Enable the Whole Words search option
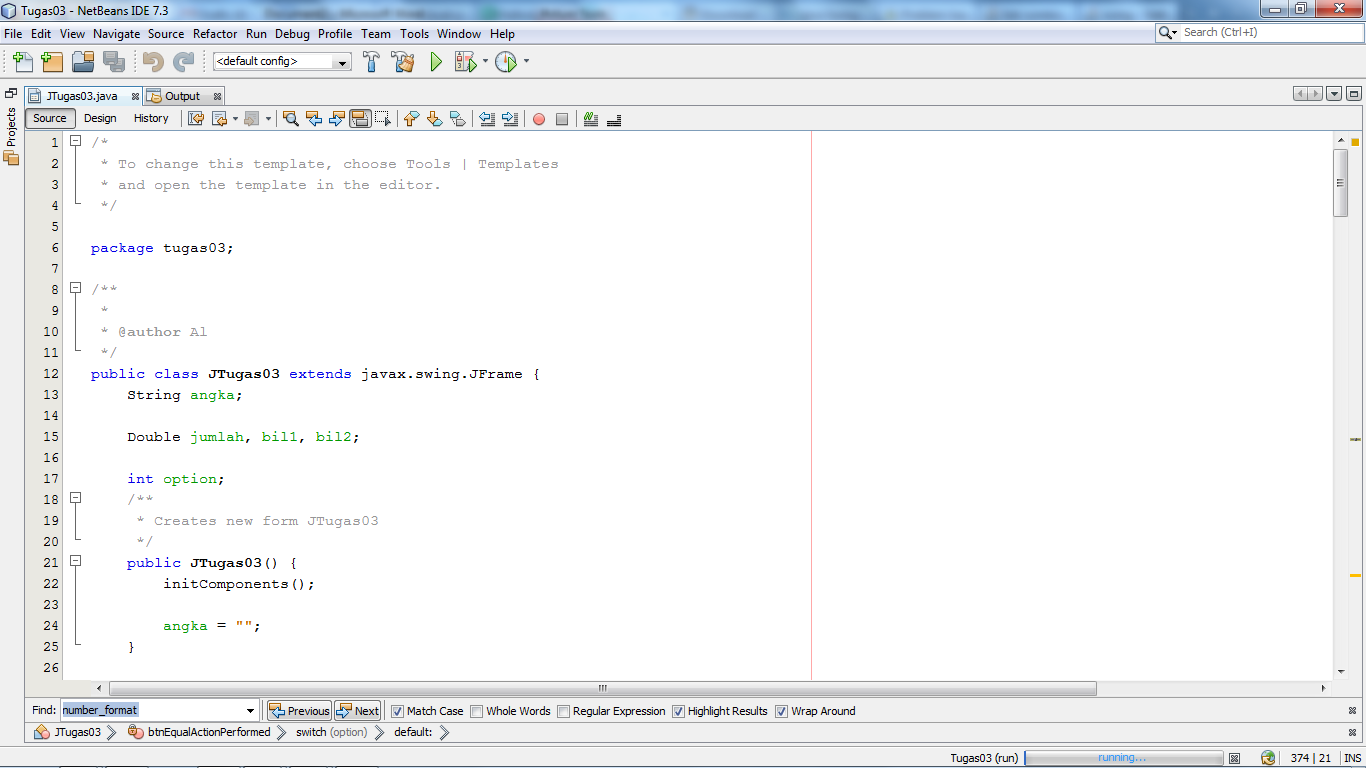This screenshot has height=768, width=1366. pyautogui.click(x=476, y=711)
